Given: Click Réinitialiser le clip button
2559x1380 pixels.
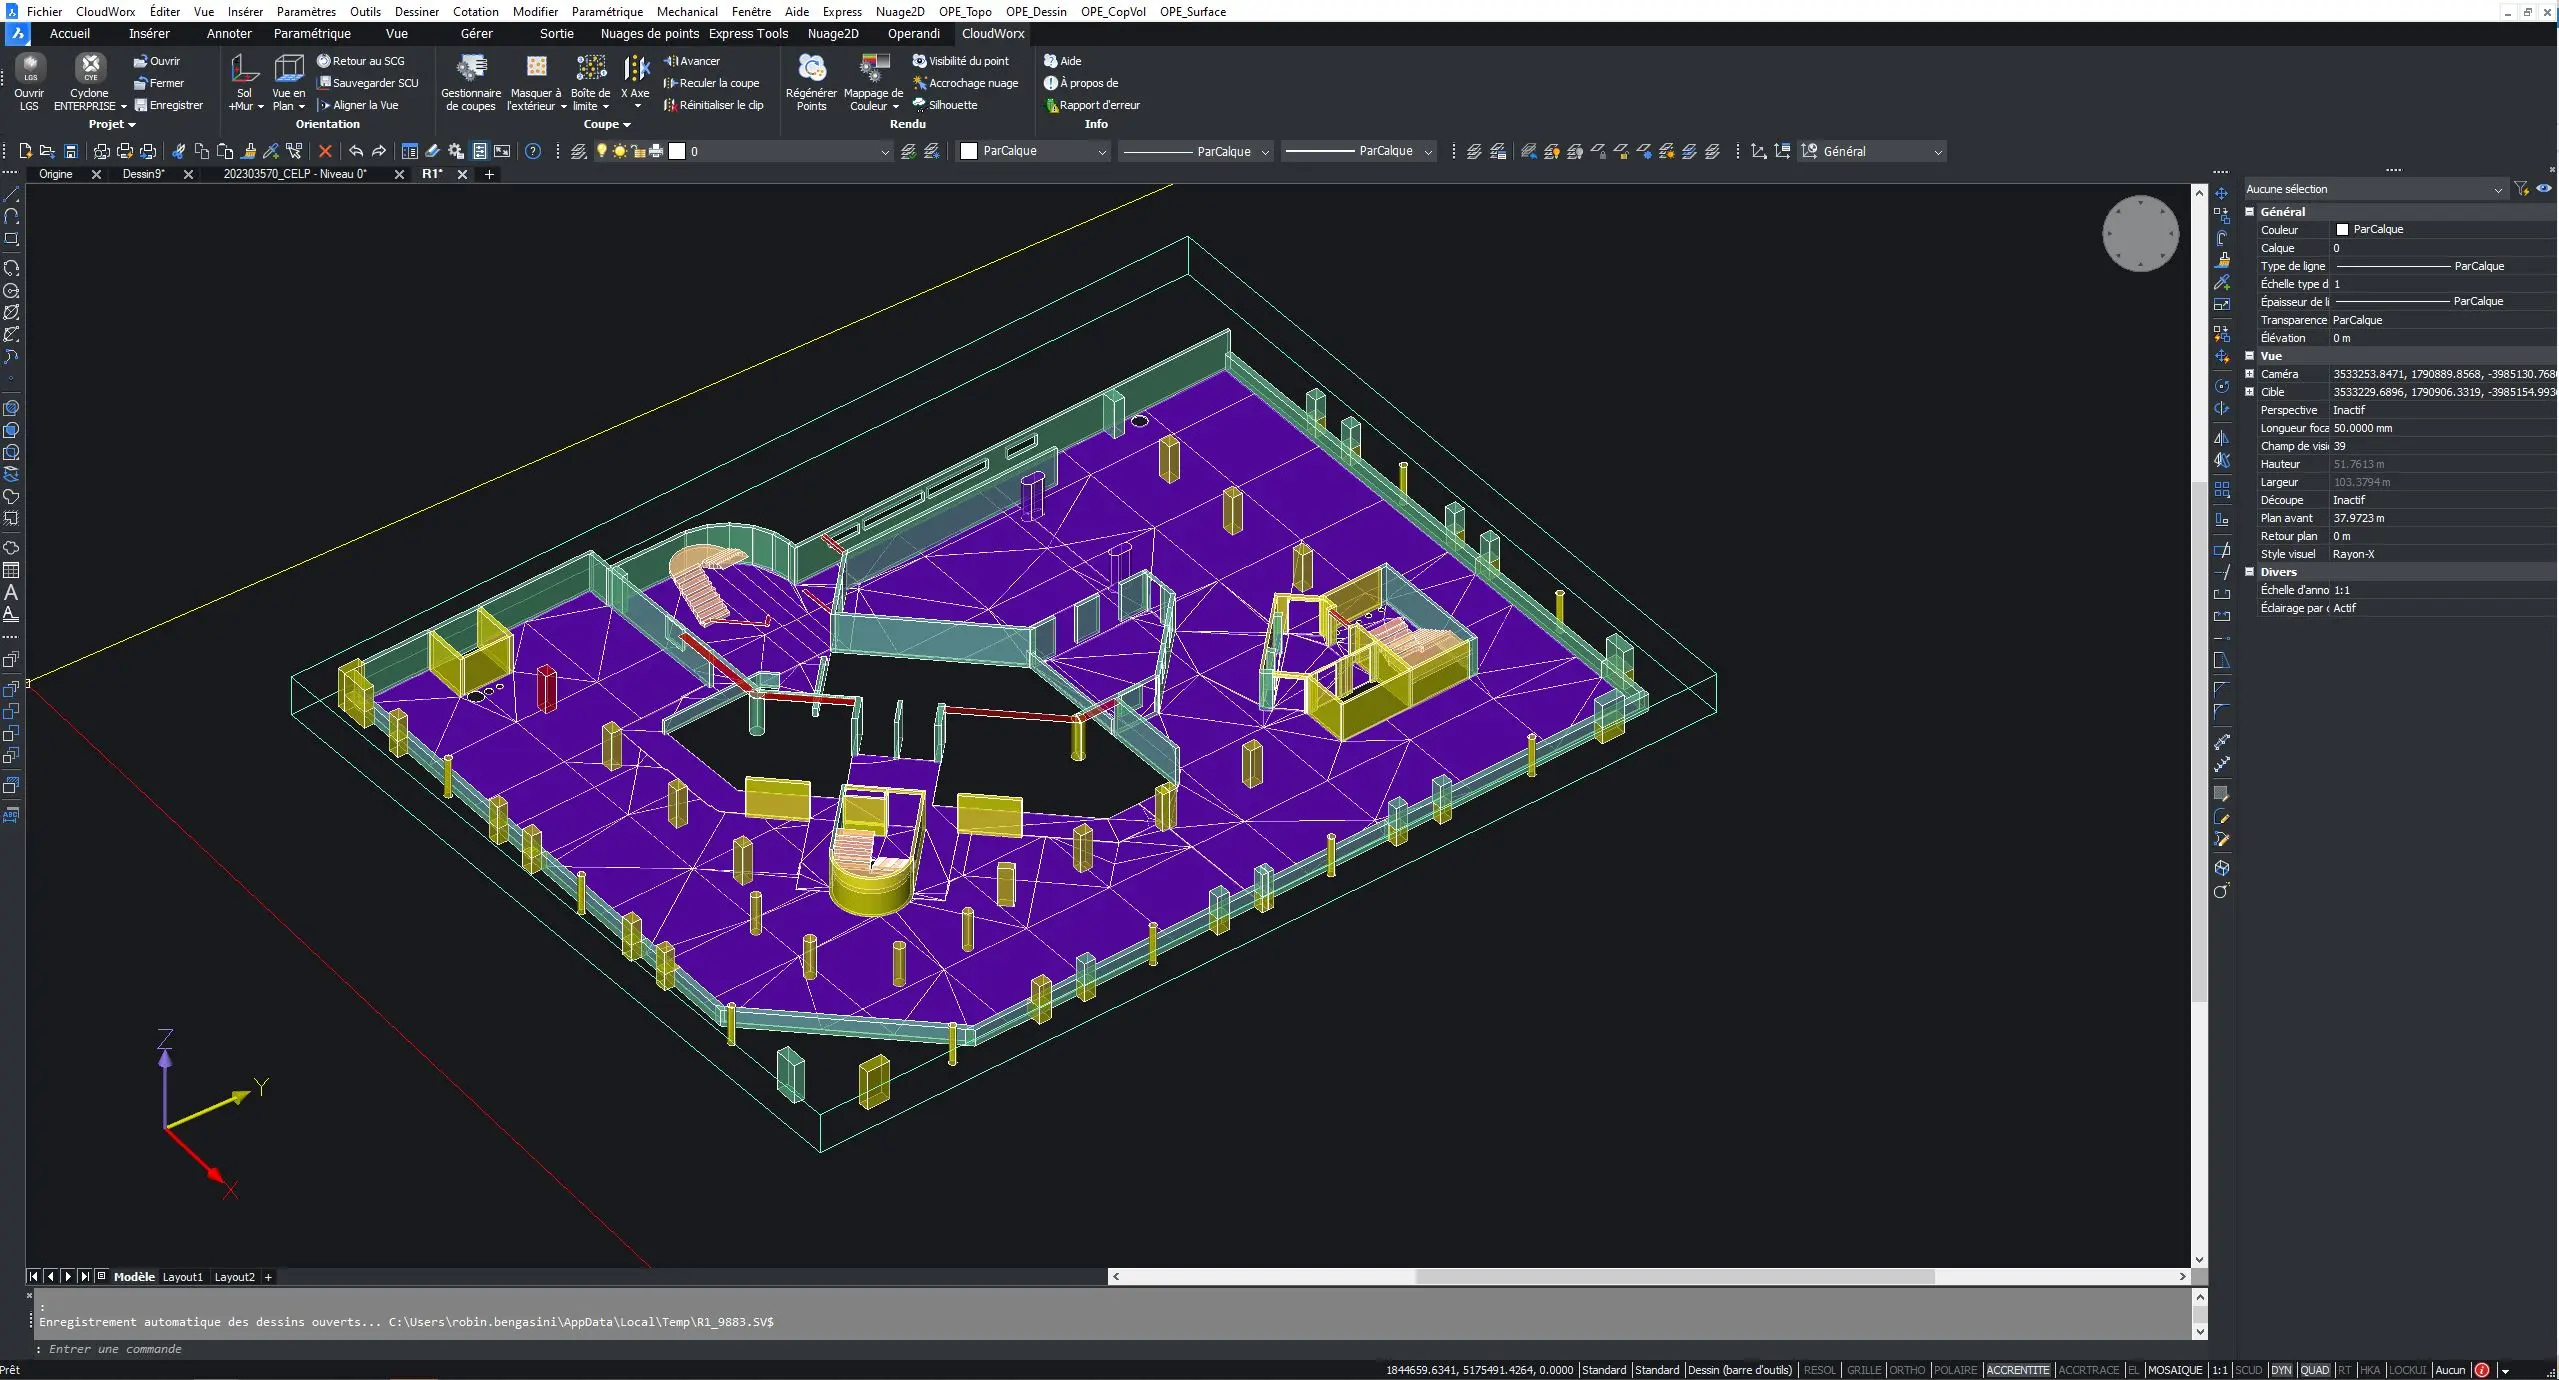Looking at the screenshot, I should pyautogui.click(x=713, y=105).
